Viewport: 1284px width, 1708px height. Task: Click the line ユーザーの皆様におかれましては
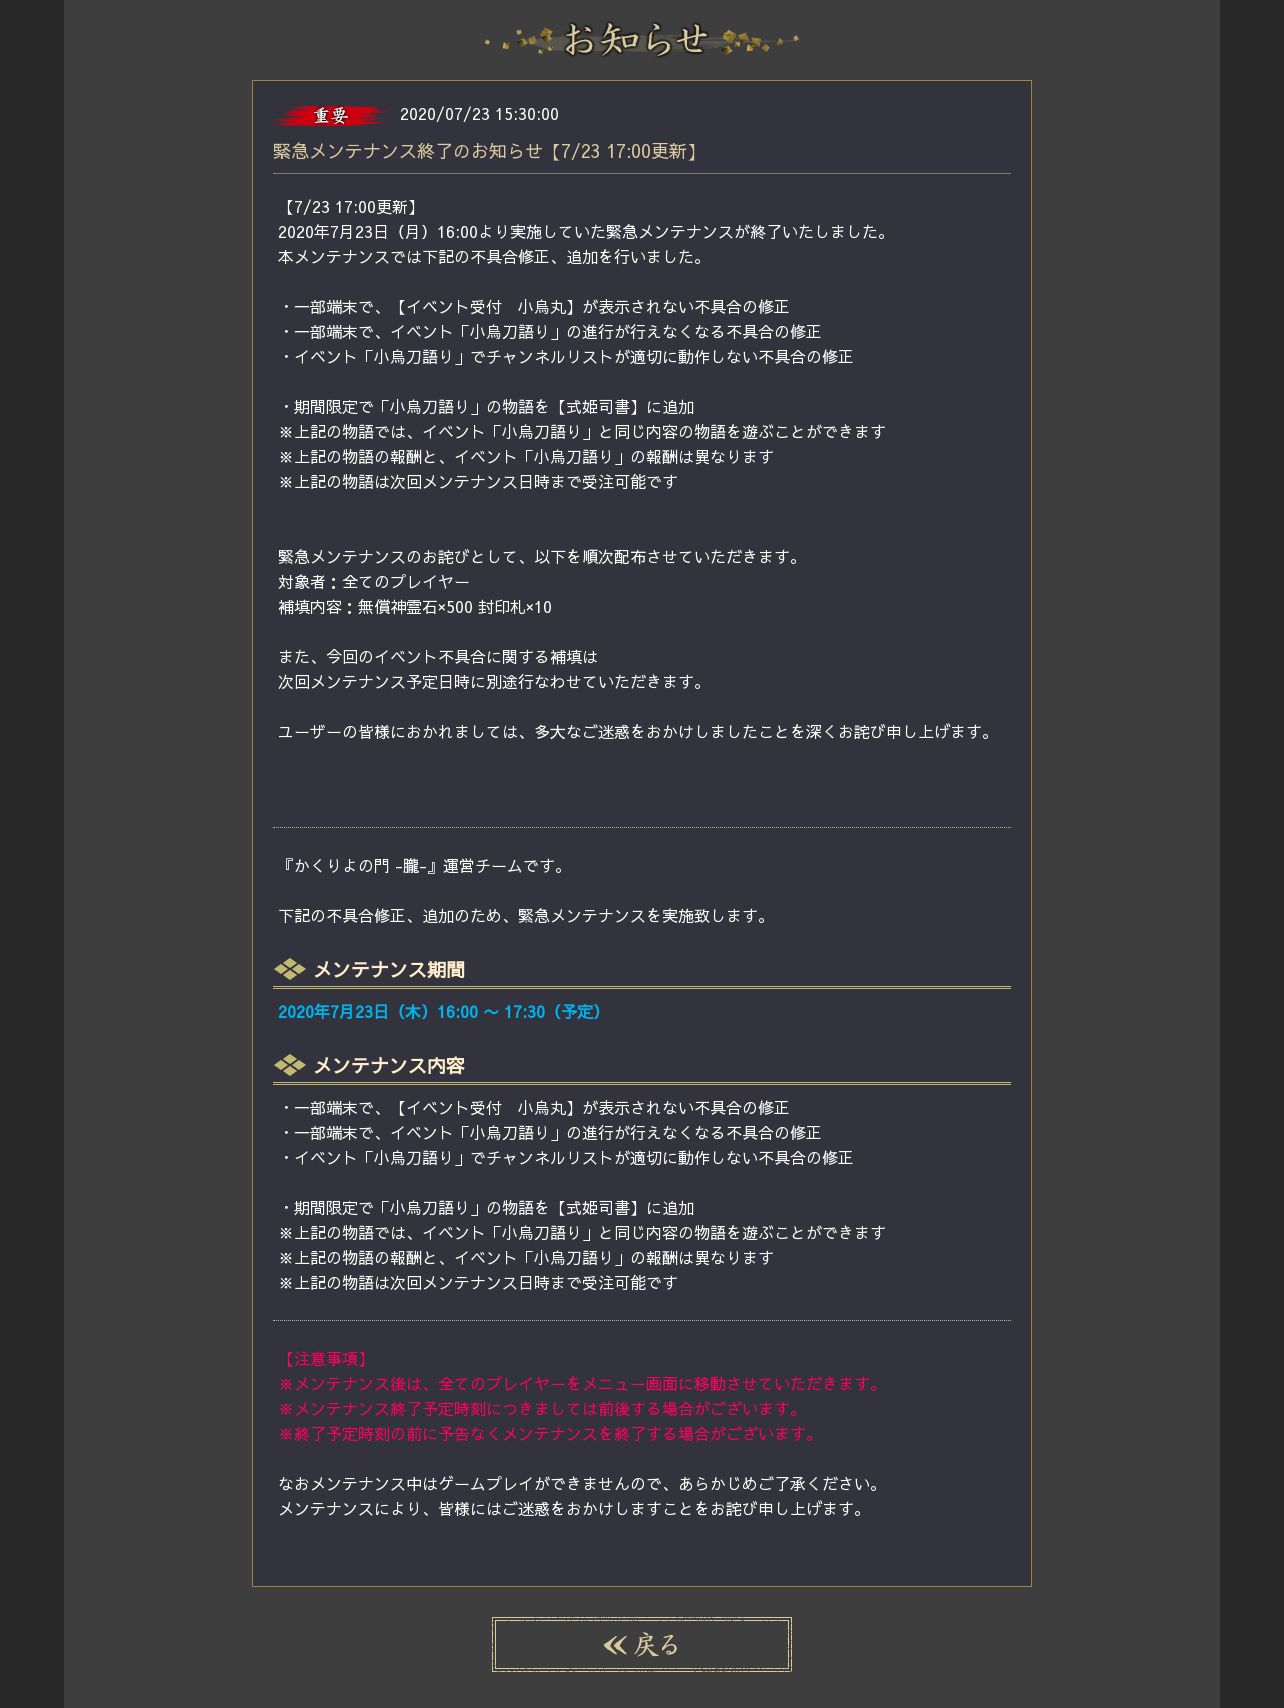point(638,732)
